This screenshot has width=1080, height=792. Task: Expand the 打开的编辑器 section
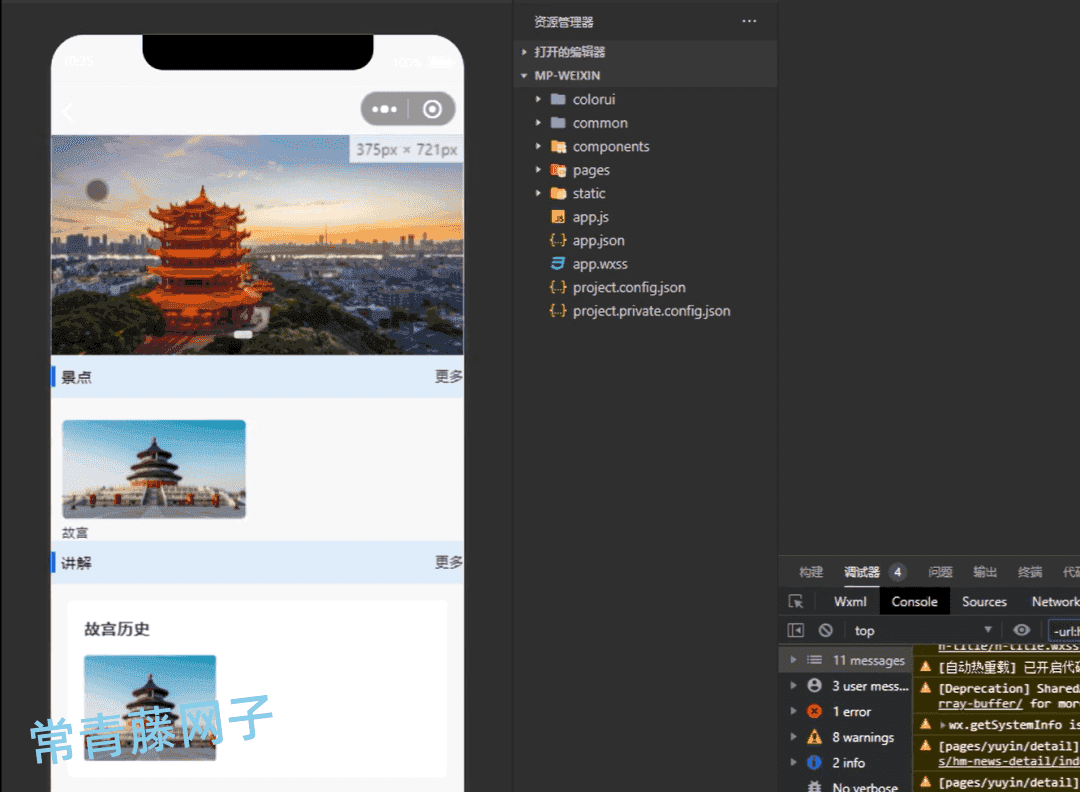[x=524, y=52]
